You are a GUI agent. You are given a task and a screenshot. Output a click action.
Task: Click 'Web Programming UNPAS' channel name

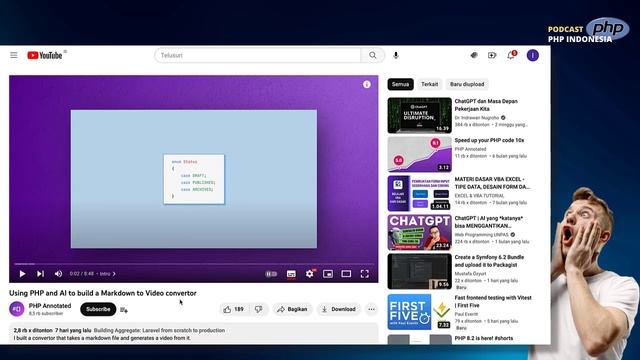point(482,235)
